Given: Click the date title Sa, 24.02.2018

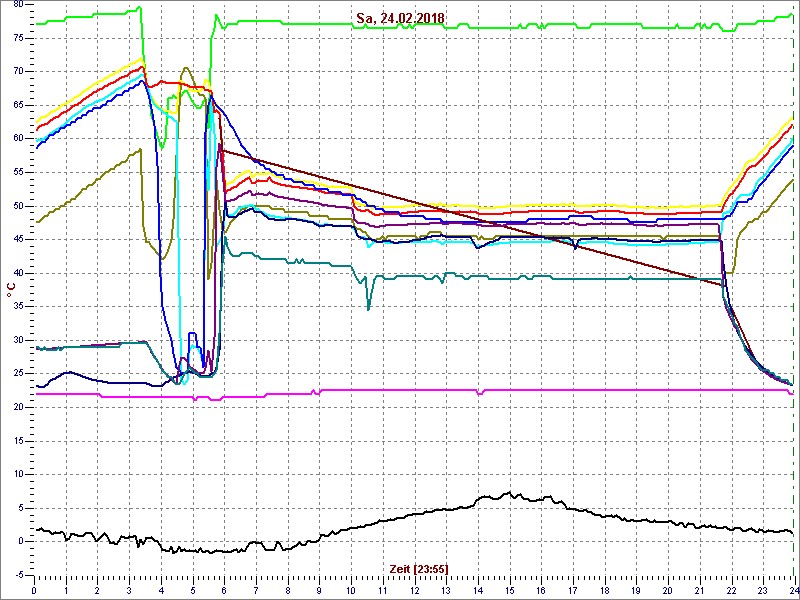Looking at the screenshot, I should pyautogui.click(x=400, y=18).
